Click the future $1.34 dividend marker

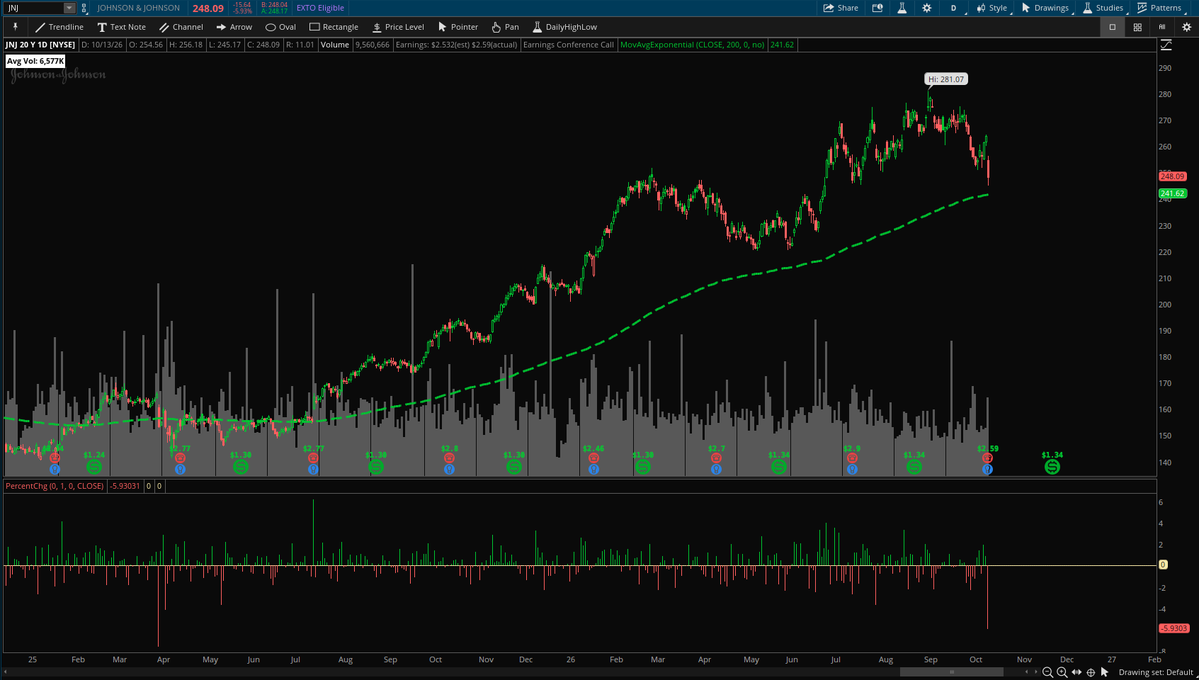[x=1052, y=466]
